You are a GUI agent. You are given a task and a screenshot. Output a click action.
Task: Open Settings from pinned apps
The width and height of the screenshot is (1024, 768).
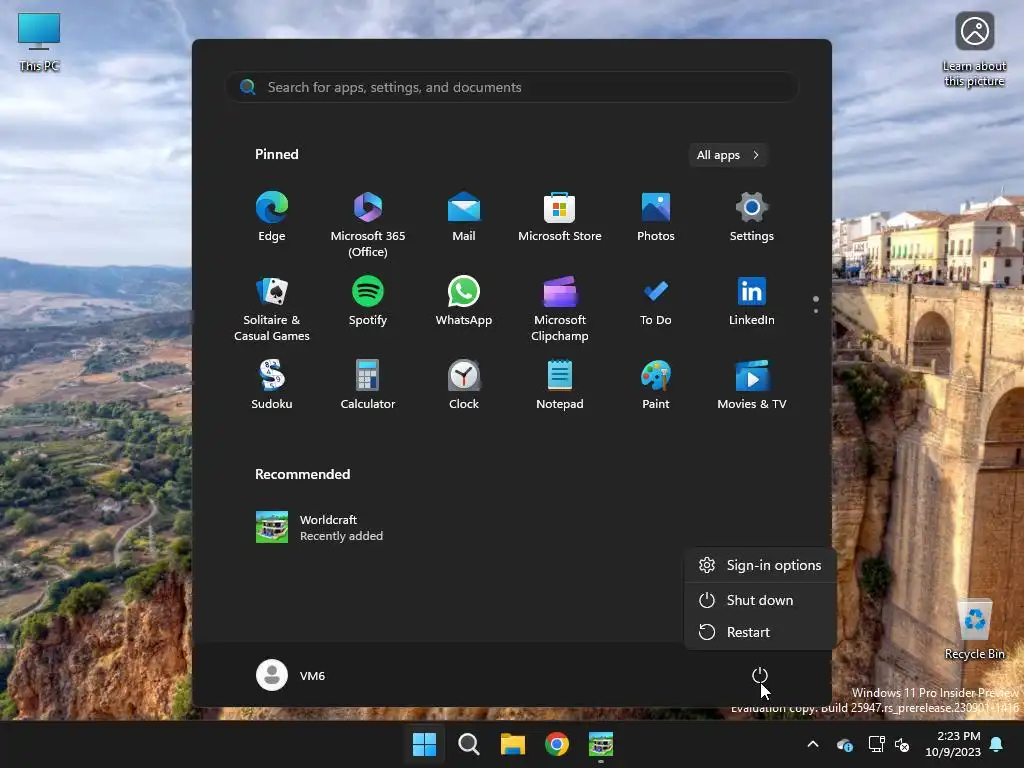coord(752,217)
